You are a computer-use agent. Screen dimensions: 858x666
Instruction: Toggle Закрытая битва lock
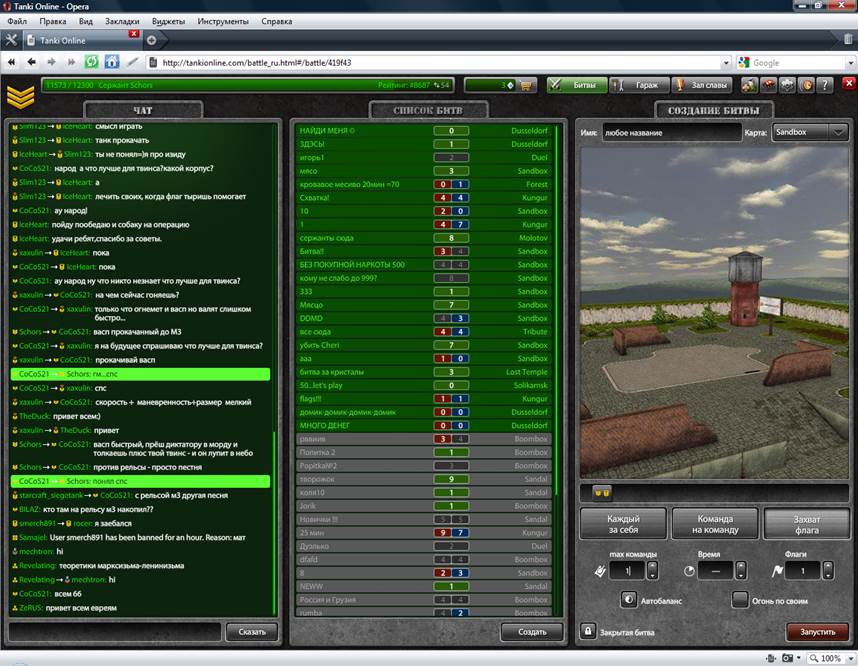tap(588, 631)
